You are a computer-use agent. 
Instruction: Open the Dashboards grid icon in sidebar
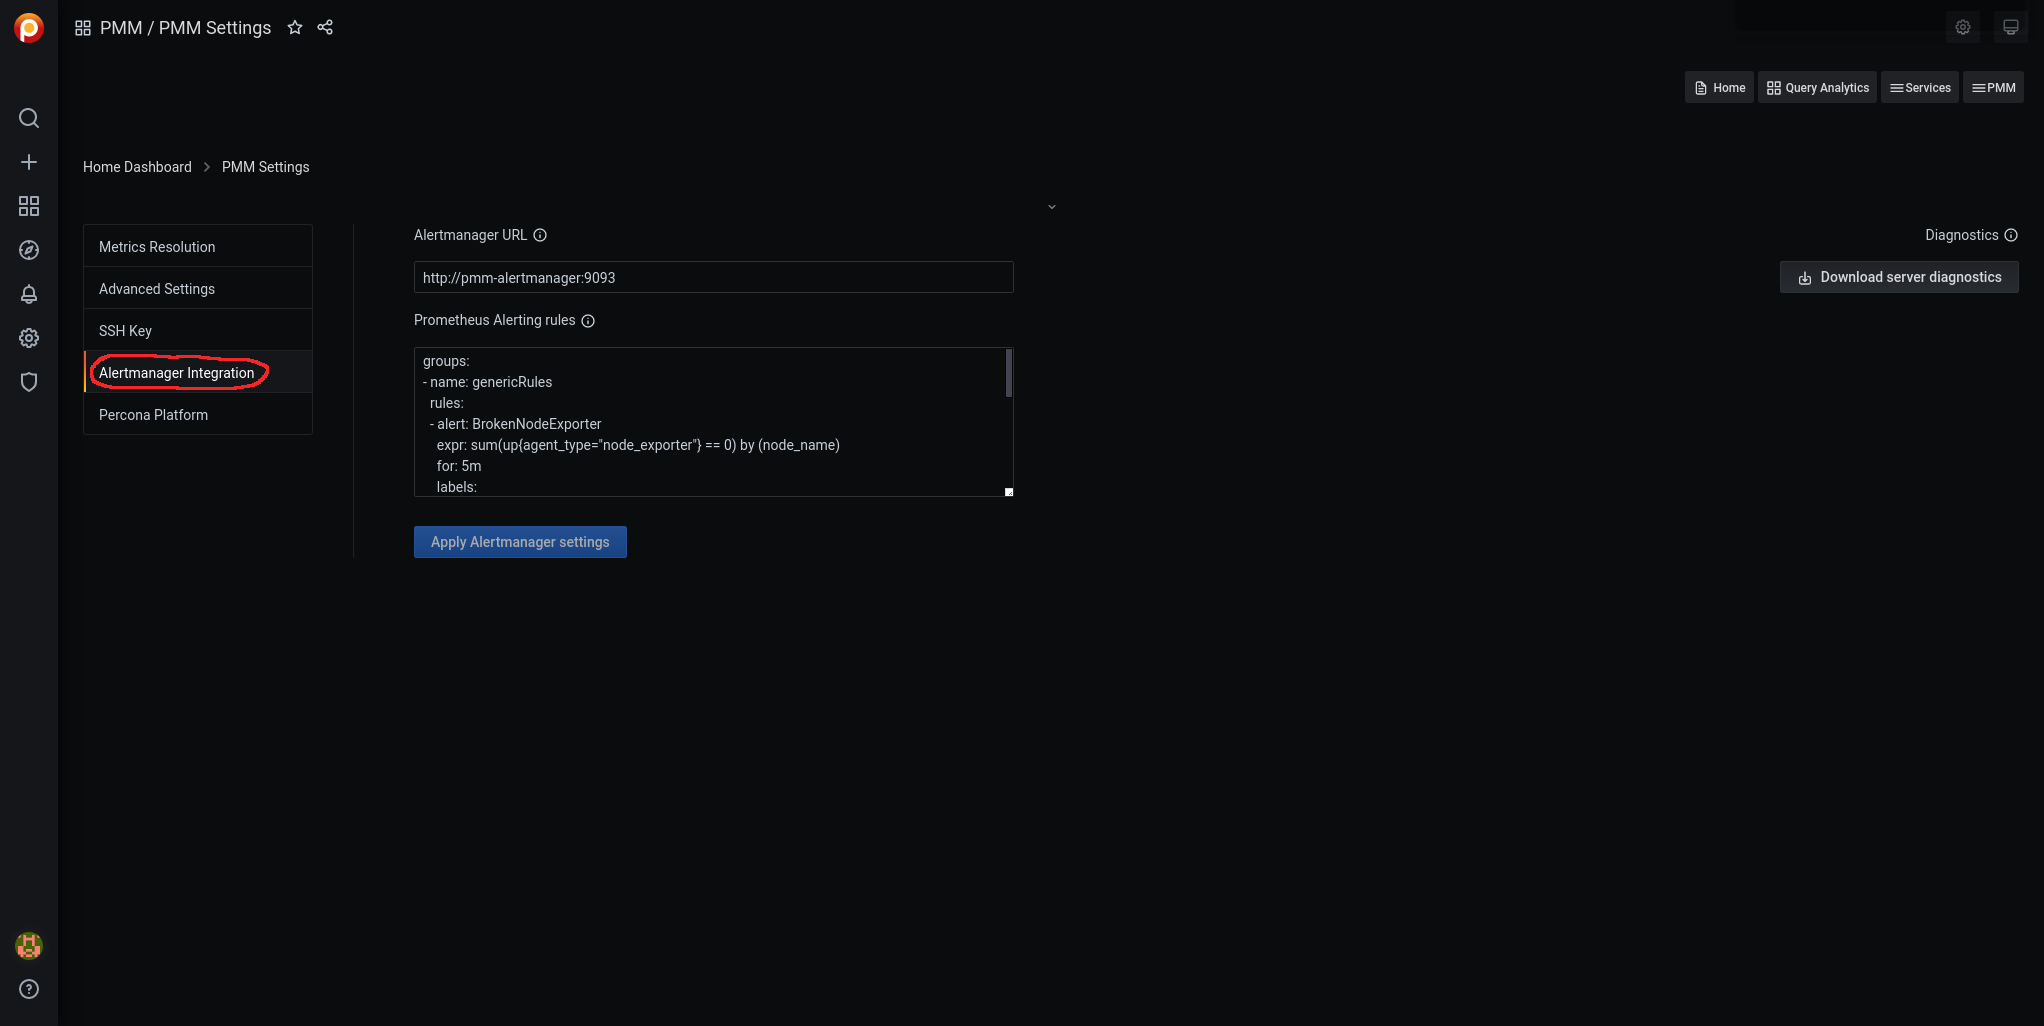click(29, 206)
